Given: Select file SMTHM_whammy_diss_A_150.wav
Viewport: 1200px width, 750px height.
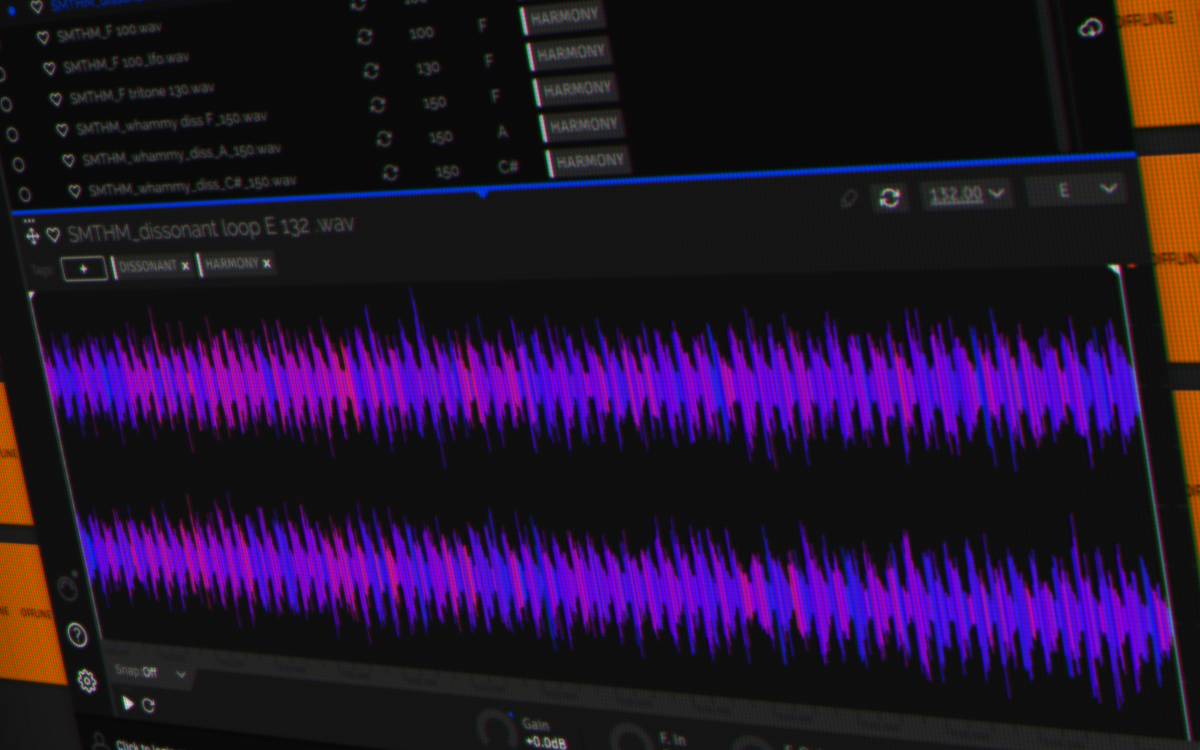Looking at the screenshot, I should (x=181, y=154).
